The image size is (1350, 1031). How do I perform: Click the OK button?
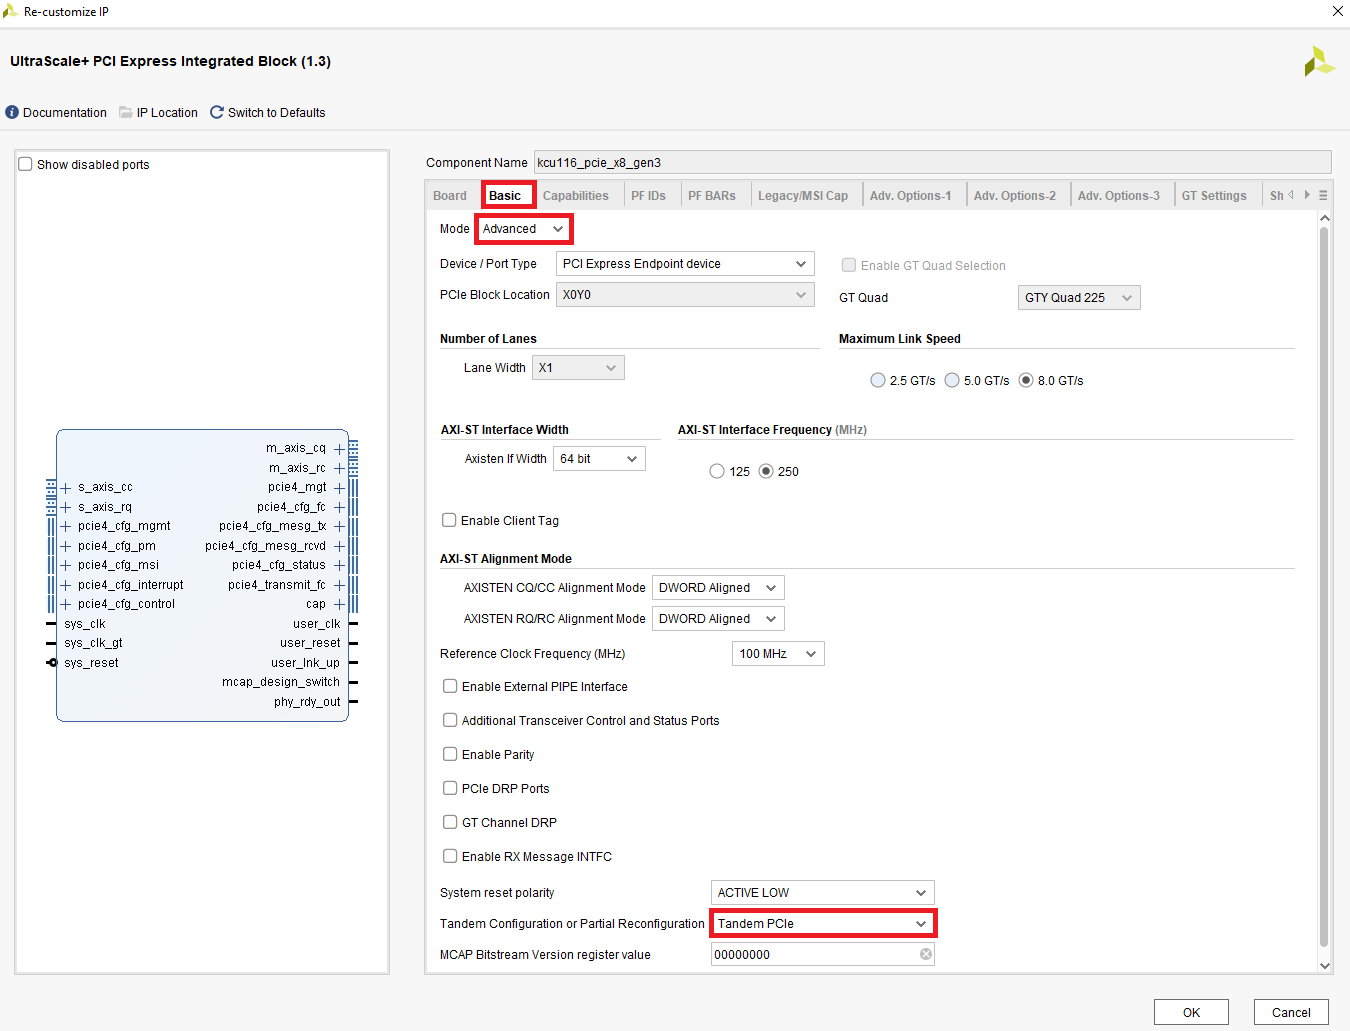1191,1012
